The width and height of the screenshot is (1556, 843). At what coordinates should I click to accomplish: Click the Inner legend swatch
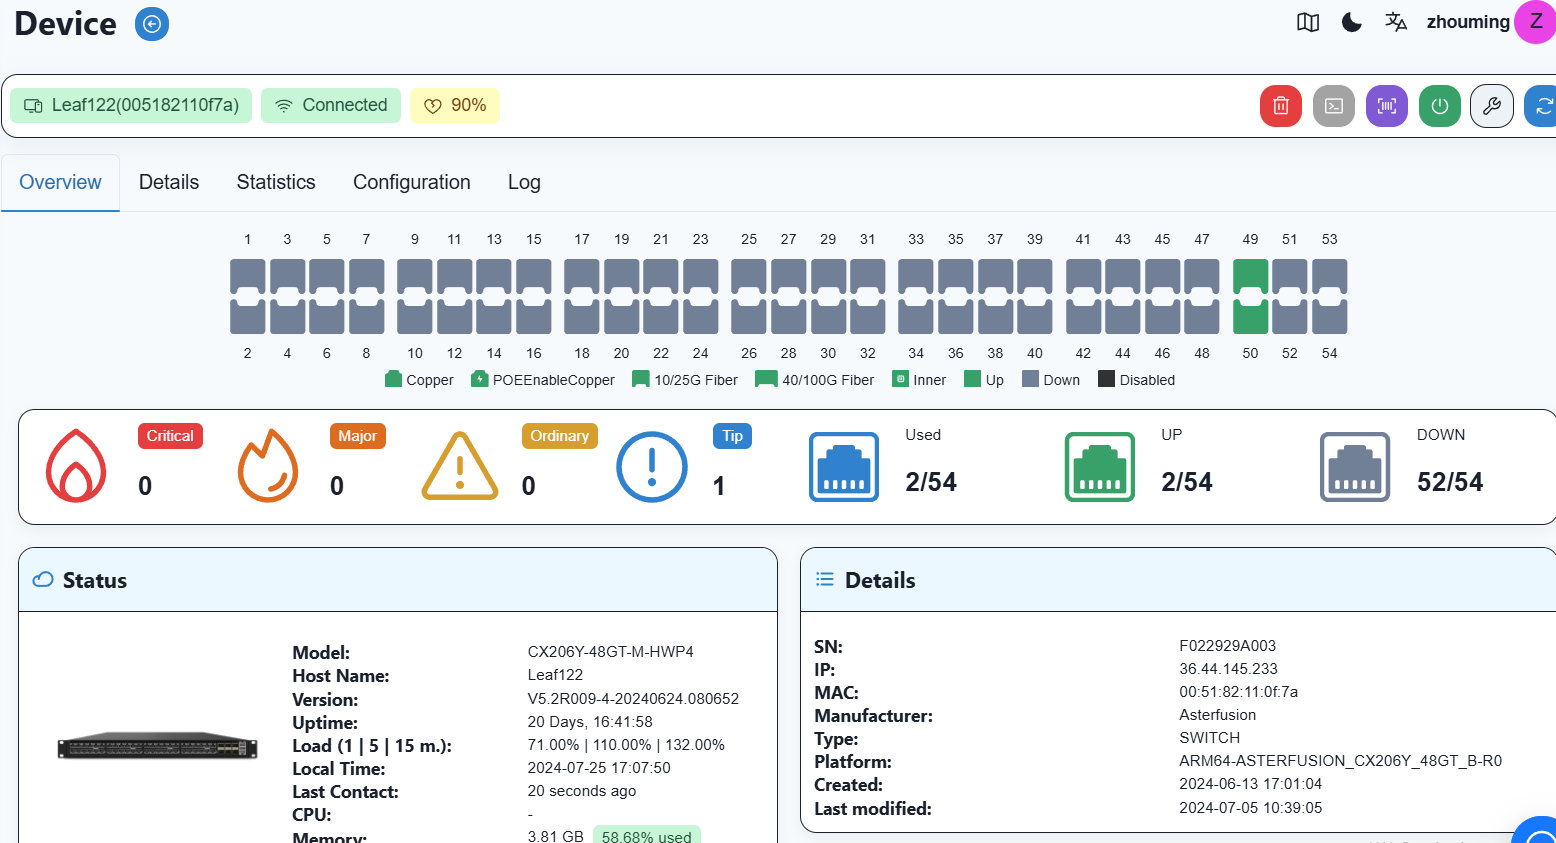900,379
